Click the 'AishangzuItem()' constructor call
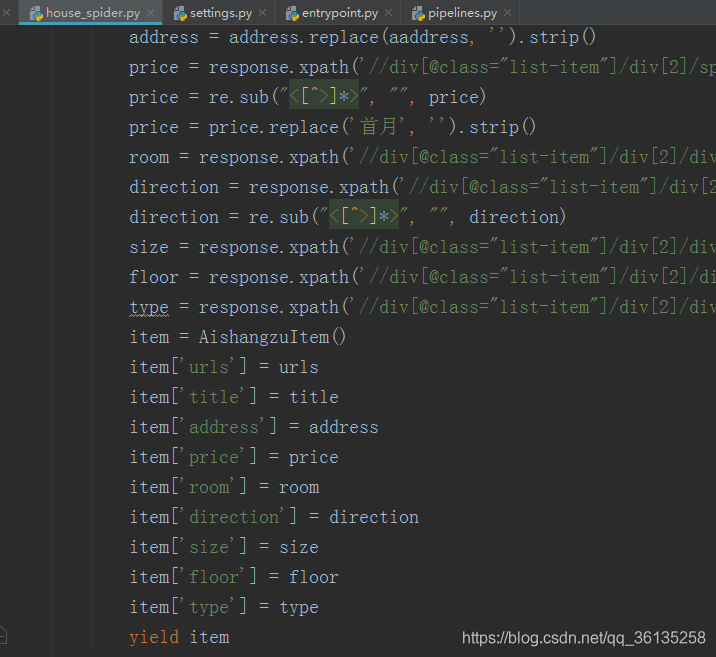 (x=272, y=337)
